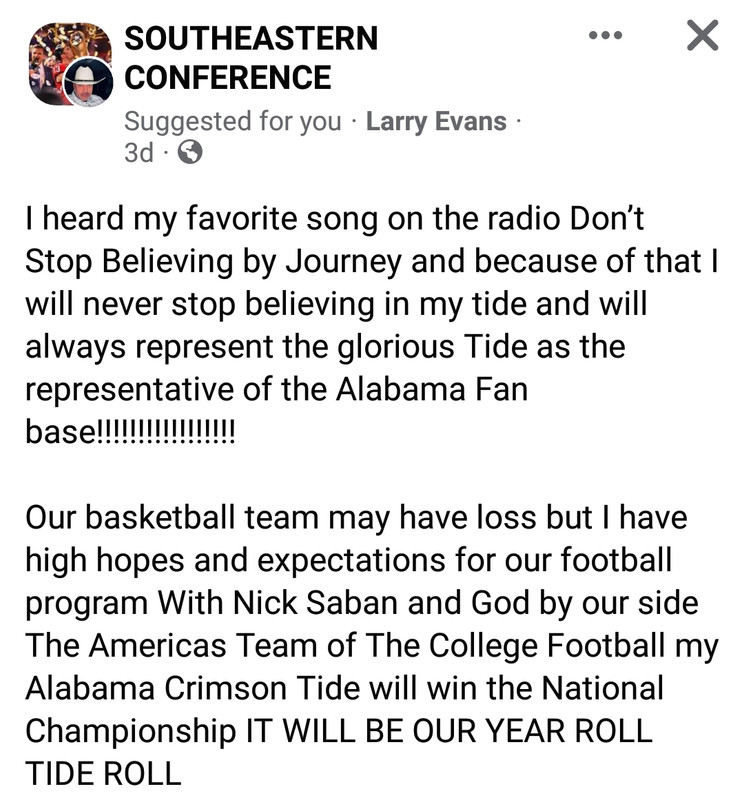
Task: Click the line 'Alabama Crimson Tide will win'
Action: pos(344,688)
